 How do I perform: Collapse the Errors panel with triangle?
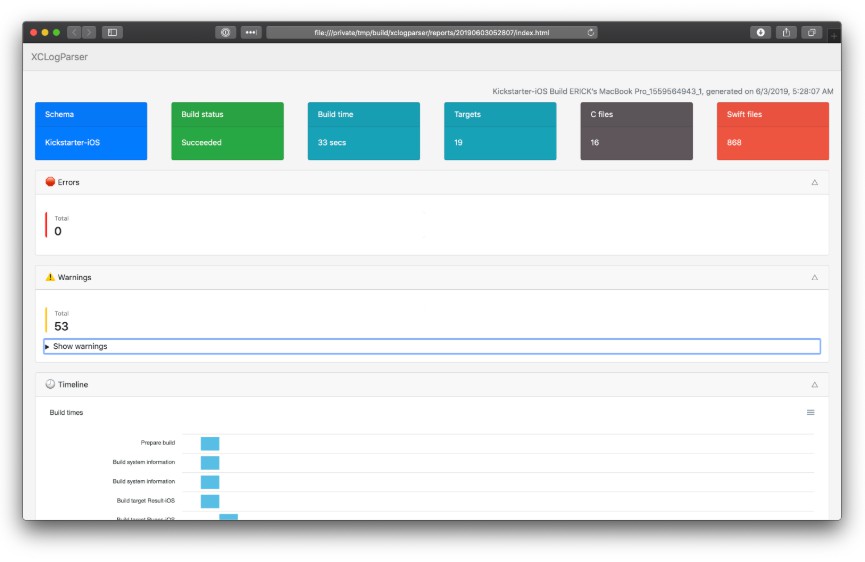(814, 182)
